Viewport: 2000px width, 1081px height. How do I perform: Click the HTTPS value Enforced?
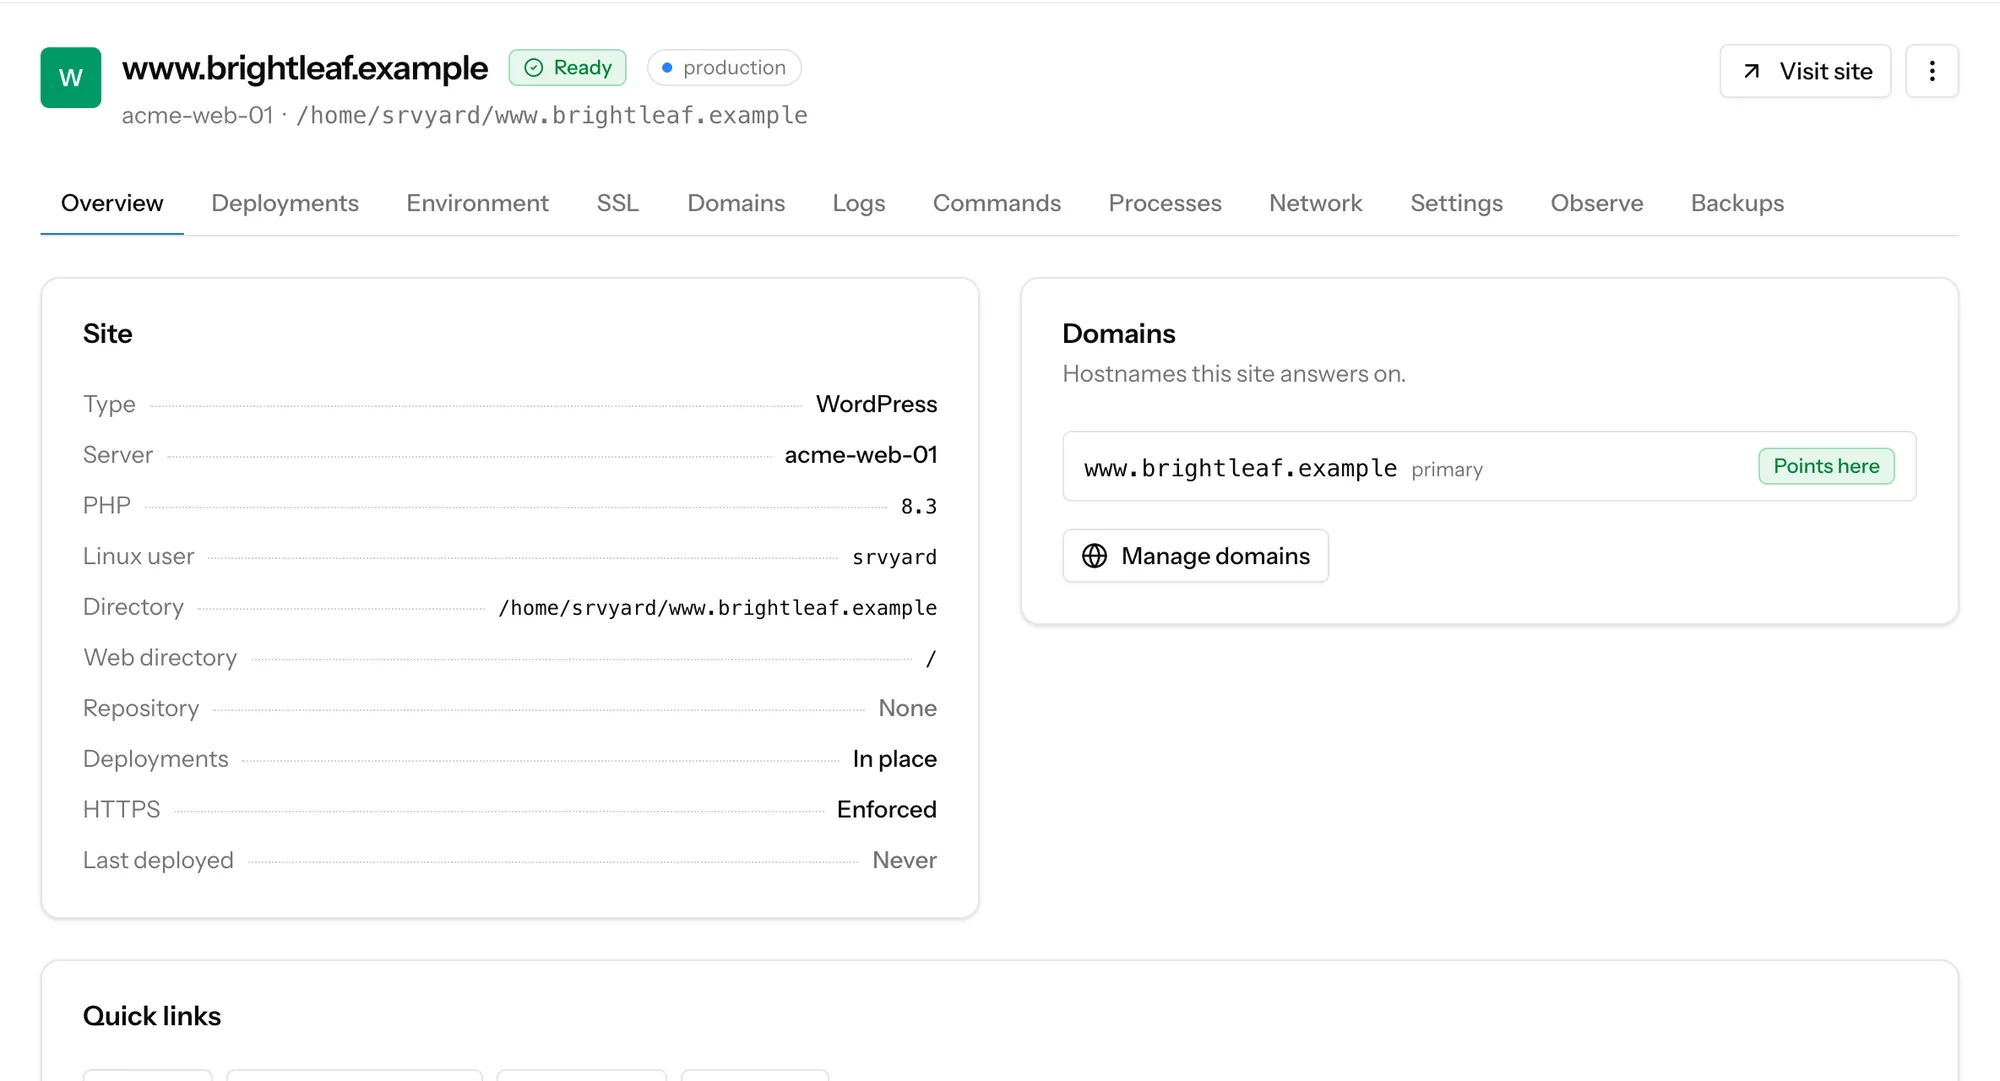886,809
